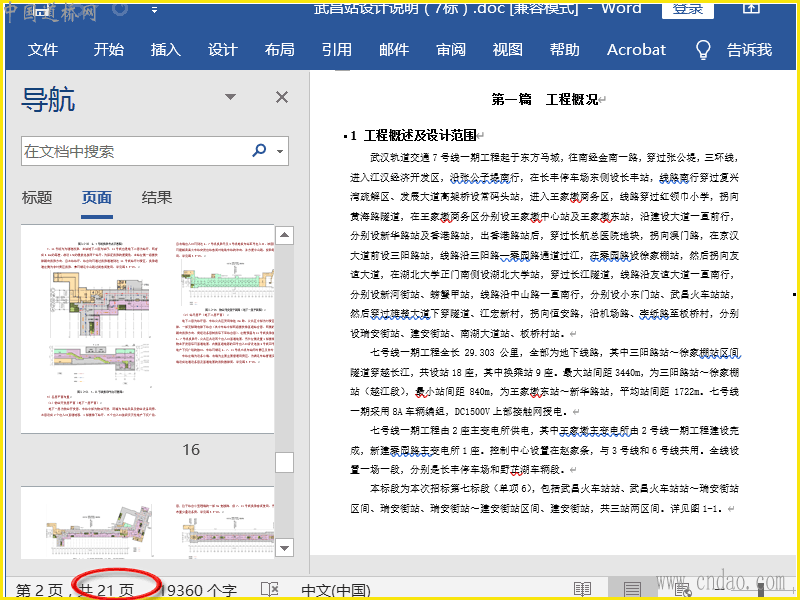Click the proofing errors book icon
The height and width of the screenshot is (600, 800).
(269, 590)
